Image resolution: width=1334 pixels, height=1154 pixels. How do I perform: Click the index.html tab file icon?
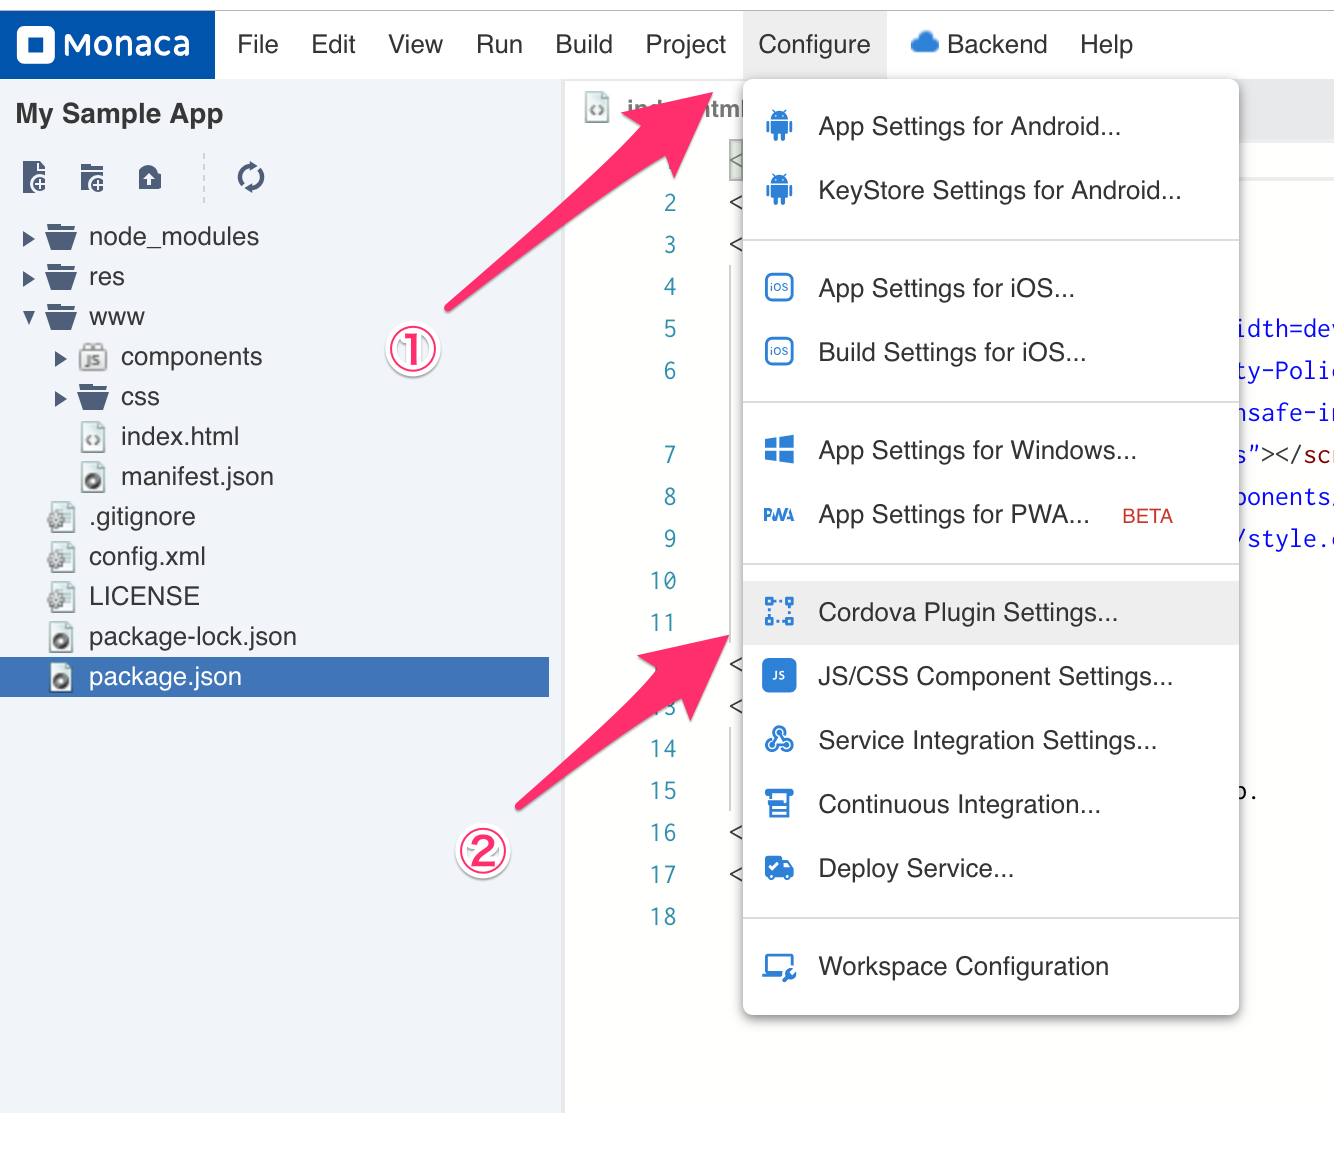point(597,108)
